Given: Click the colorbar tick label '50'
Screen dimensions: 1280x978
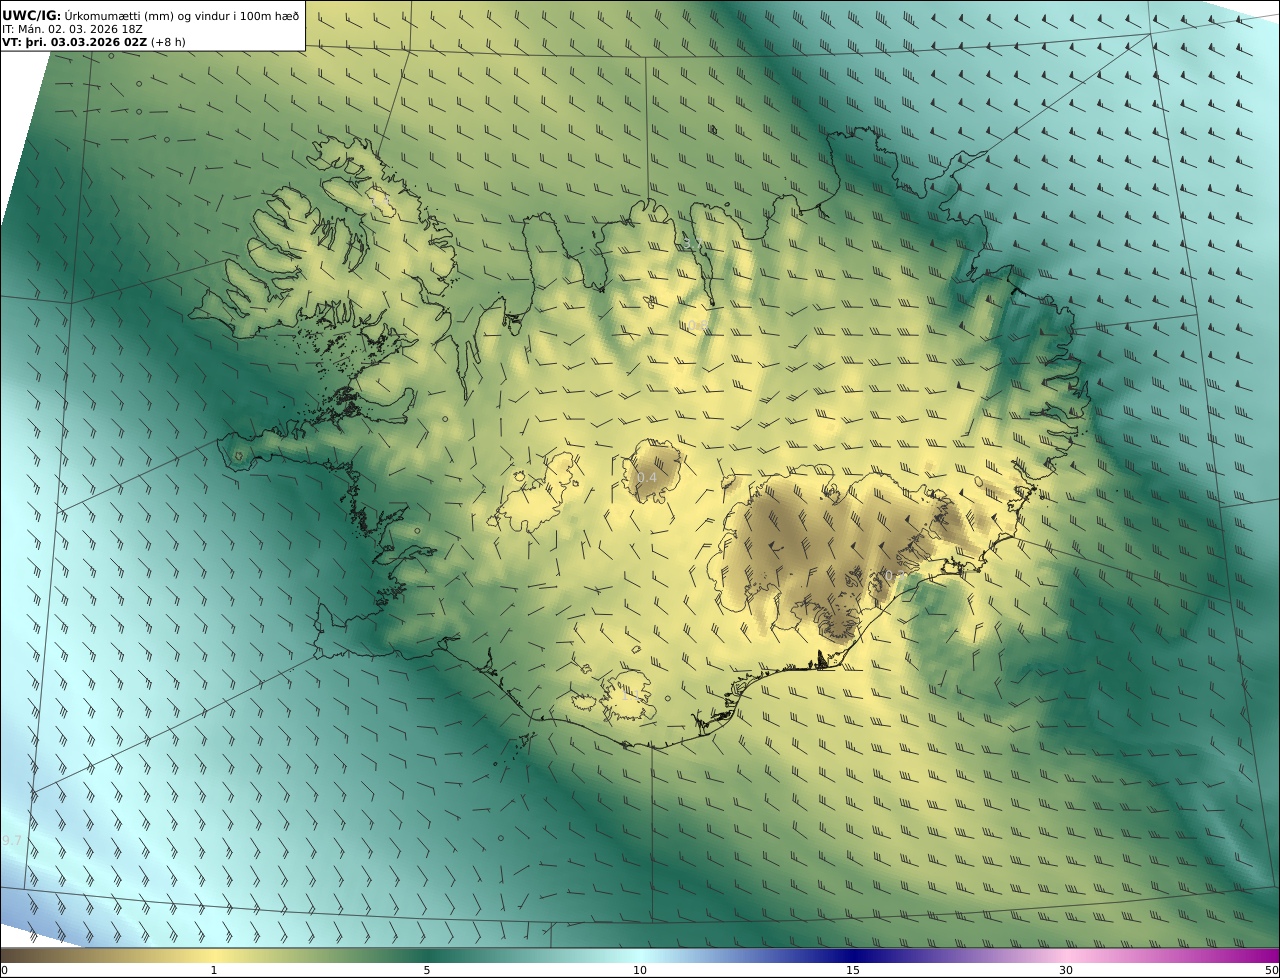Looking at the screenshot, I should 1271,970.
